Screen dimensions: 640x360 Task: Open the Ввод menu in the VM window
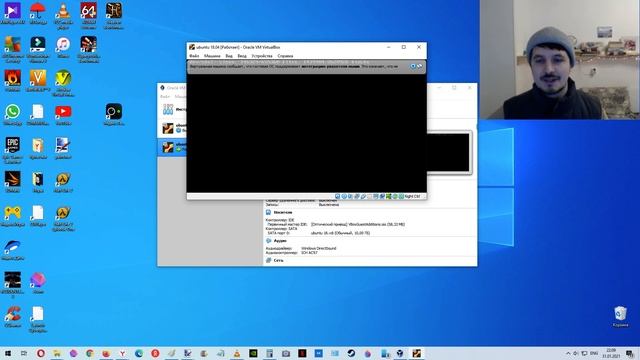(x=242, y=56)
